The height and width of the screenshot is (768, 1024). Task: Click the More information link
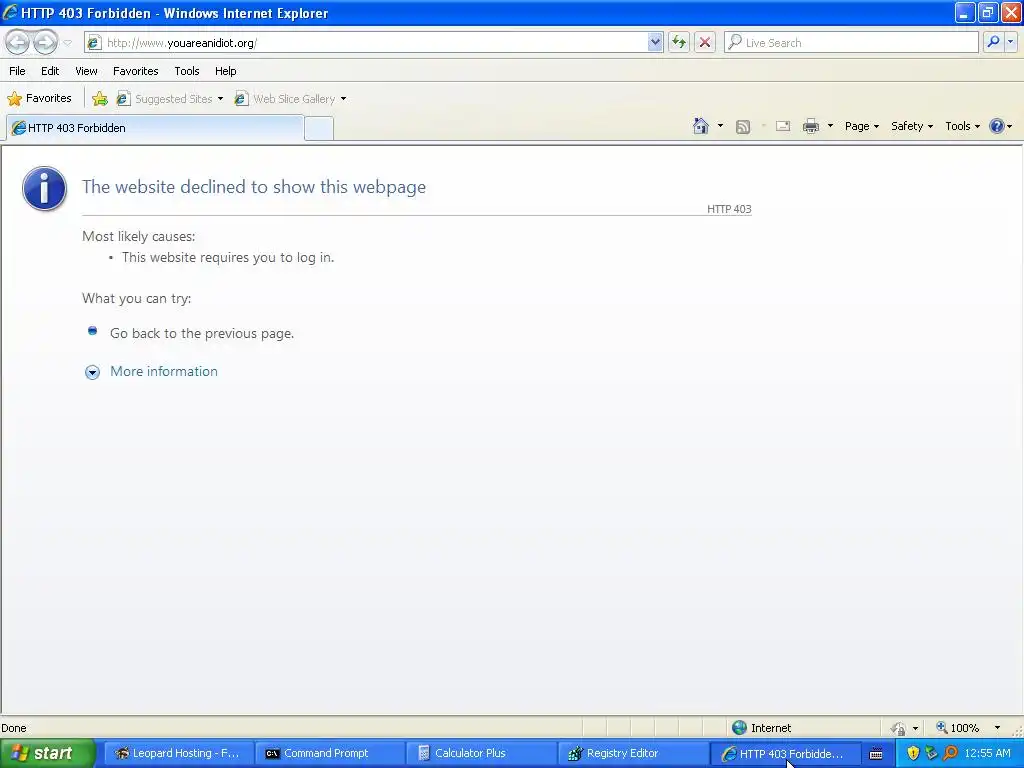pos(164,371)
